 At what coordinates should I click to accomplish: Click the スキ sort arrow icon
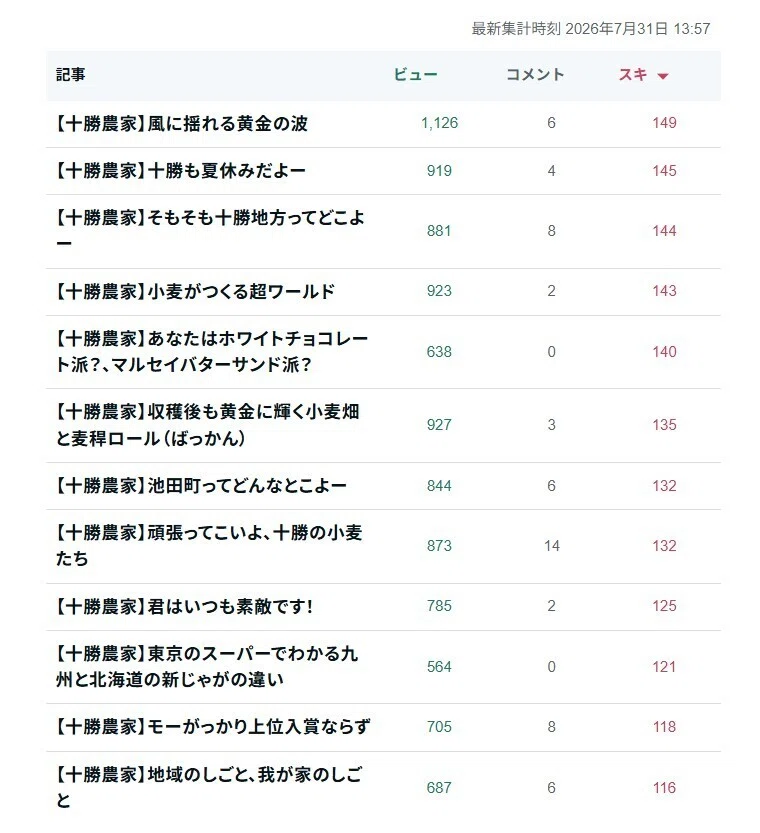pyautogui.click(x=662, y=76)
